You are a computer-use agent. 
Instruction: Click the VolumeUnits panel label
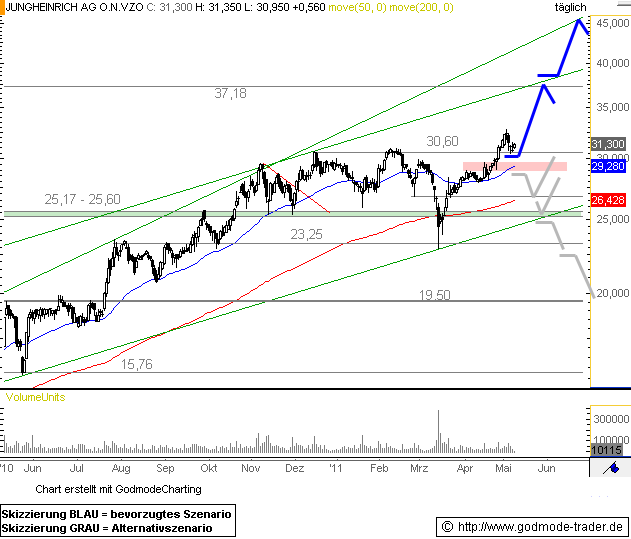pyautogui.click(x=35, y=397)
